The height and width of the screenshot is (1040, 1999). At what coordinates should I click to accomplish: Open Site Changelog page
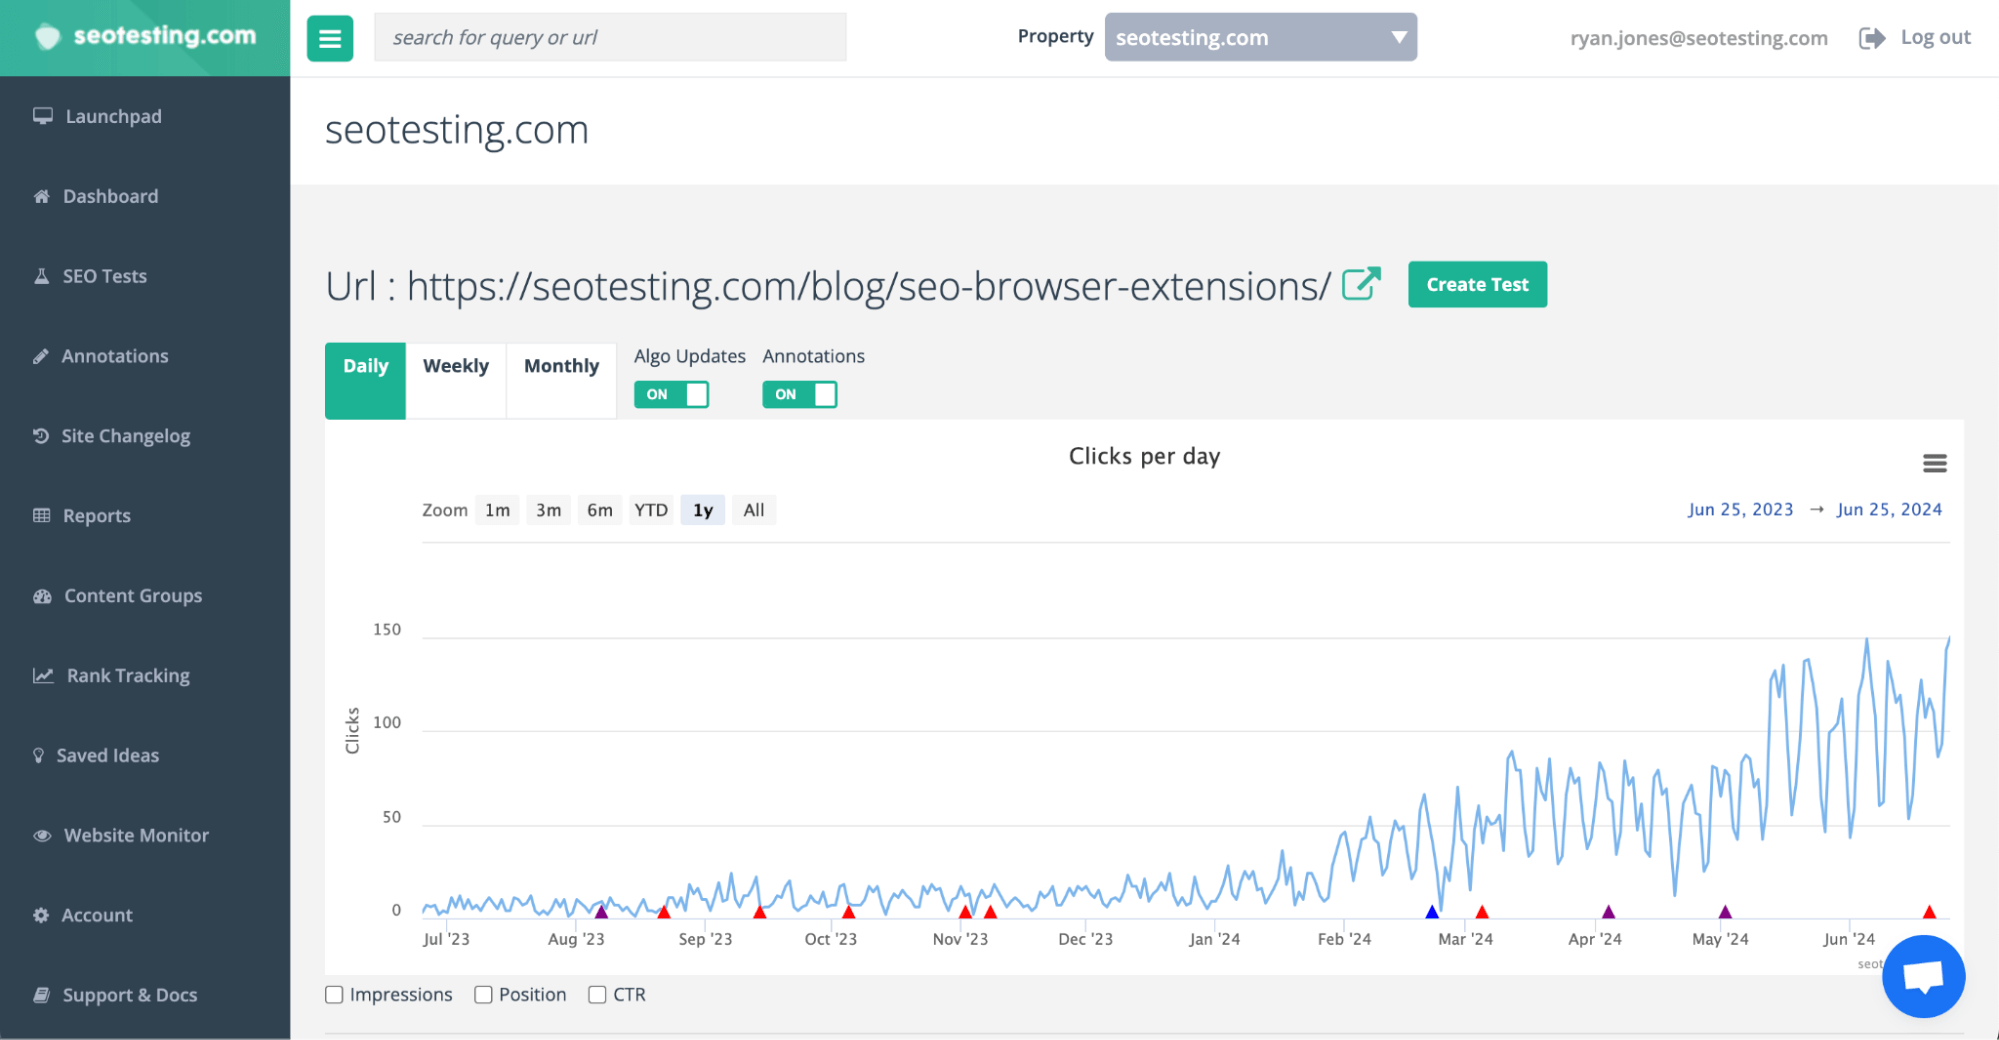coord(125,436)
